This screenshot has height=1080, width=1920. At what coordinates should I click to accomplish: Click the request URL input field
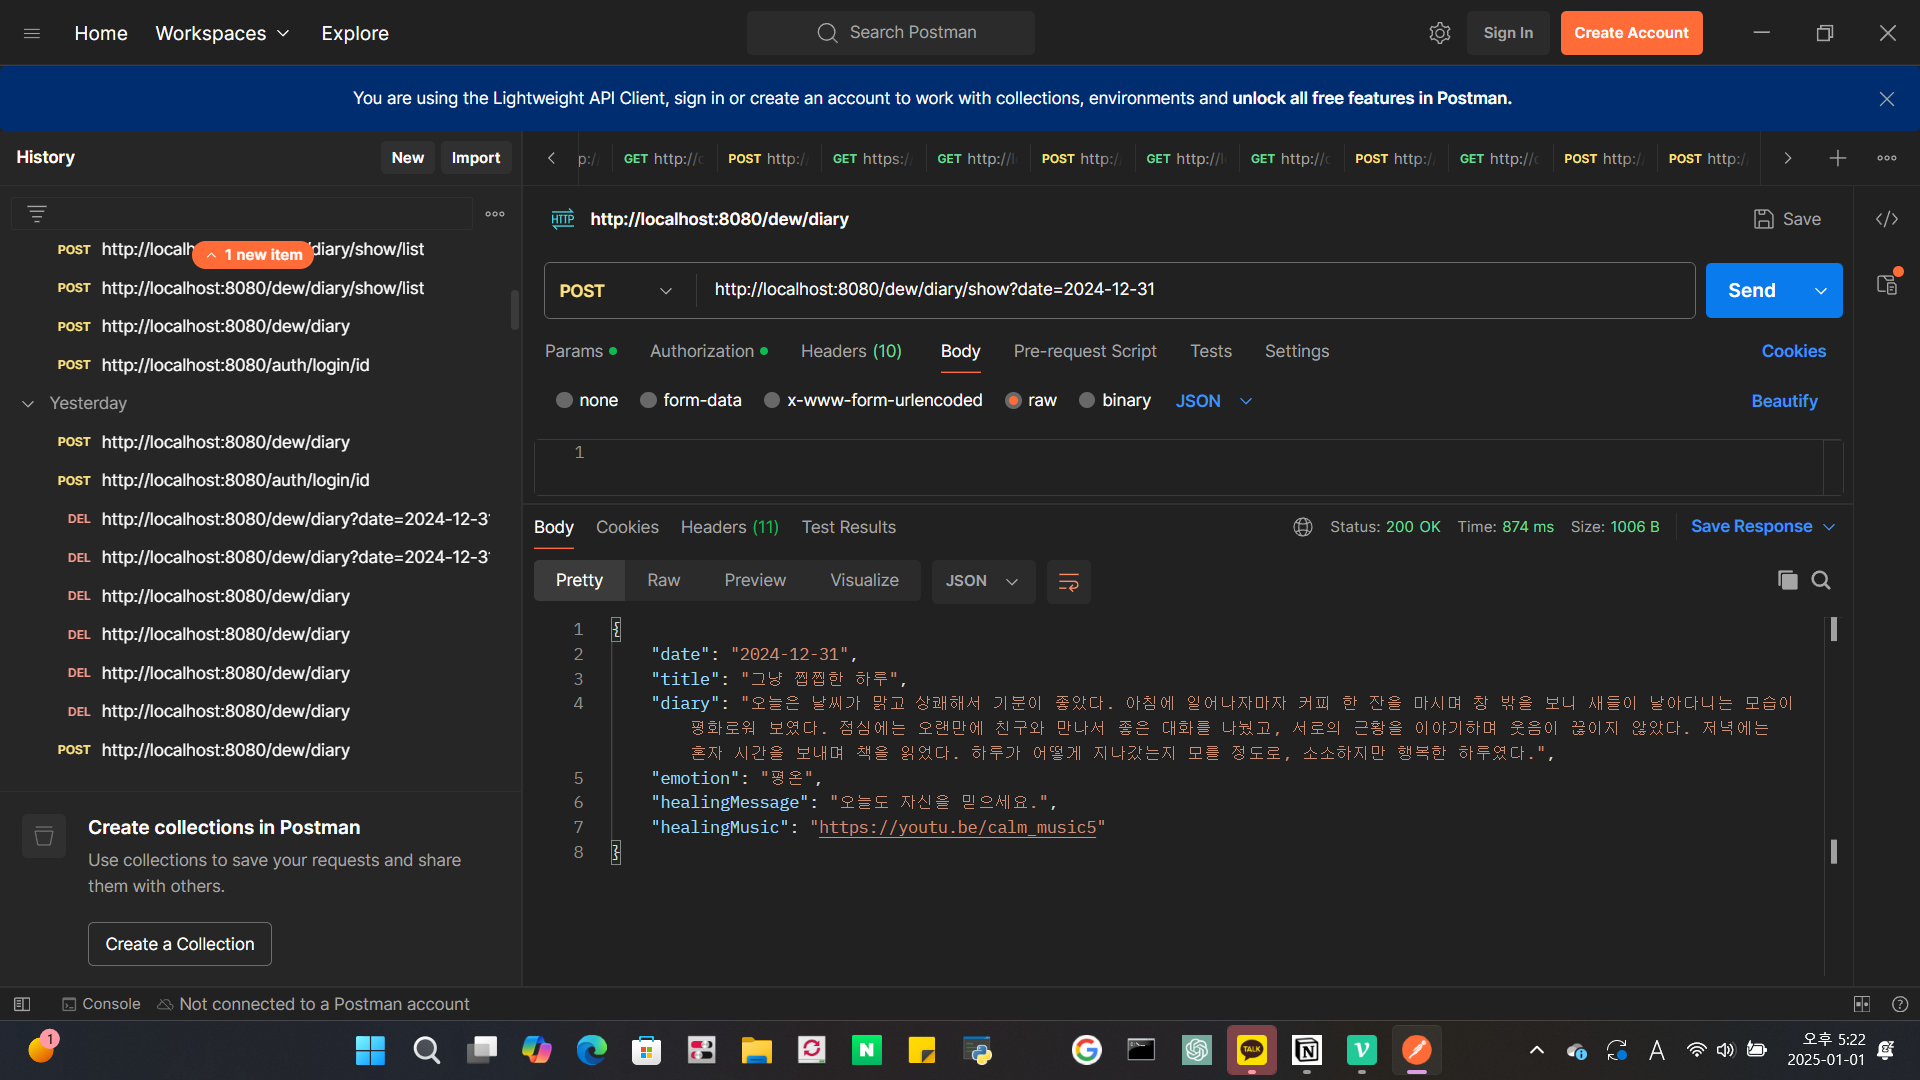[1195, 291]
